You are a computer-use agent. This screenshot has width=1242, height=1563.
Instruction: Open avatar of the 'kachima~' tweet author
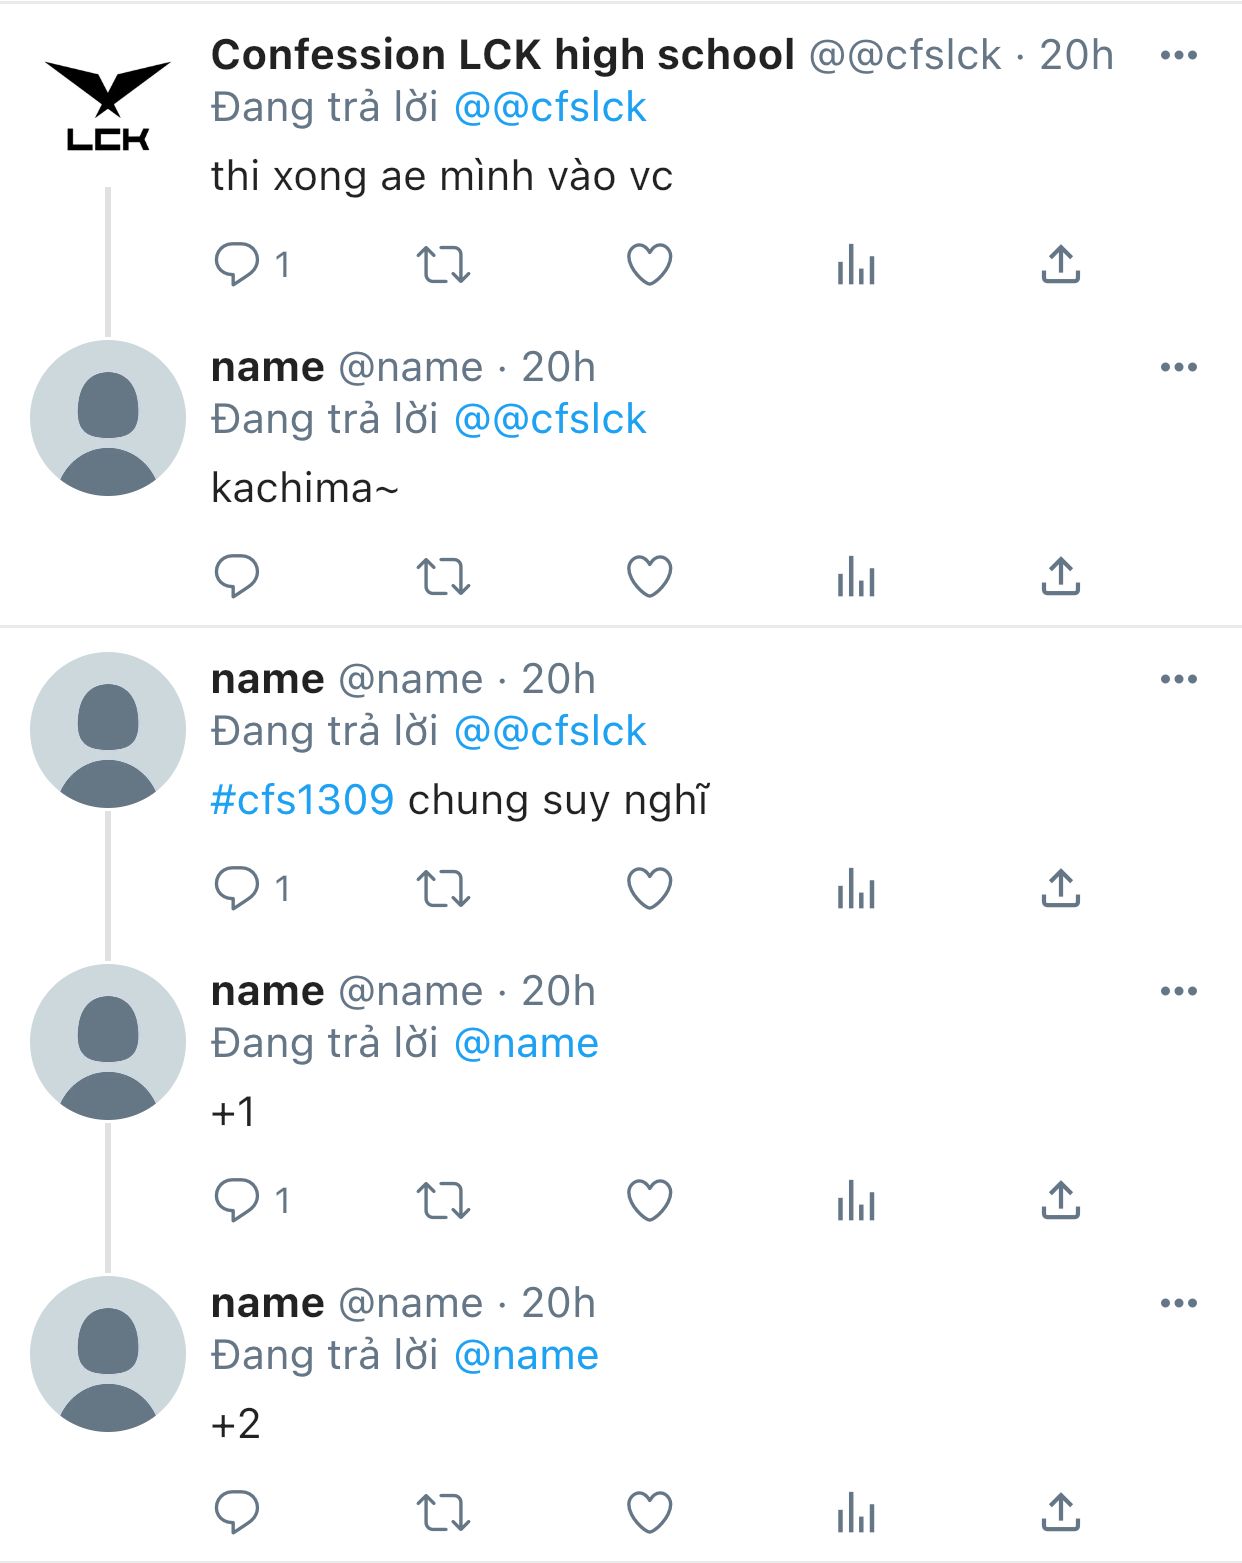coord(108,418)
